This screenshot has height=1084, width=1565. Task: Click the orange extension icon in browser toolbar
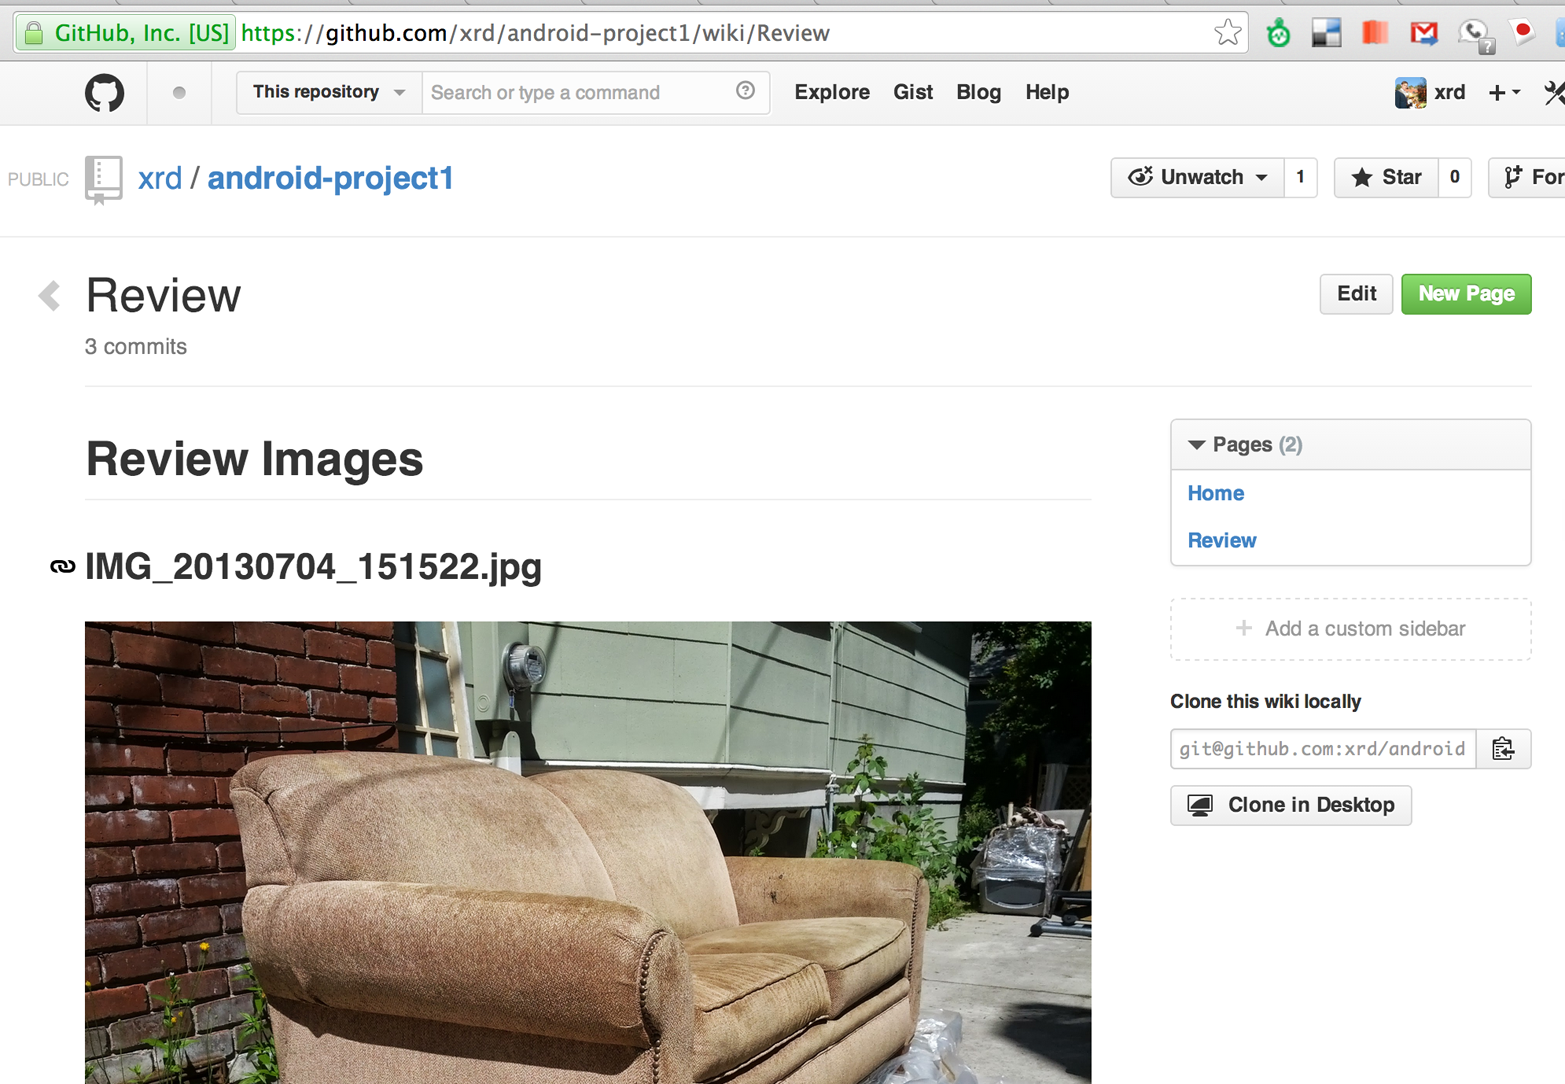point(1375,33)
